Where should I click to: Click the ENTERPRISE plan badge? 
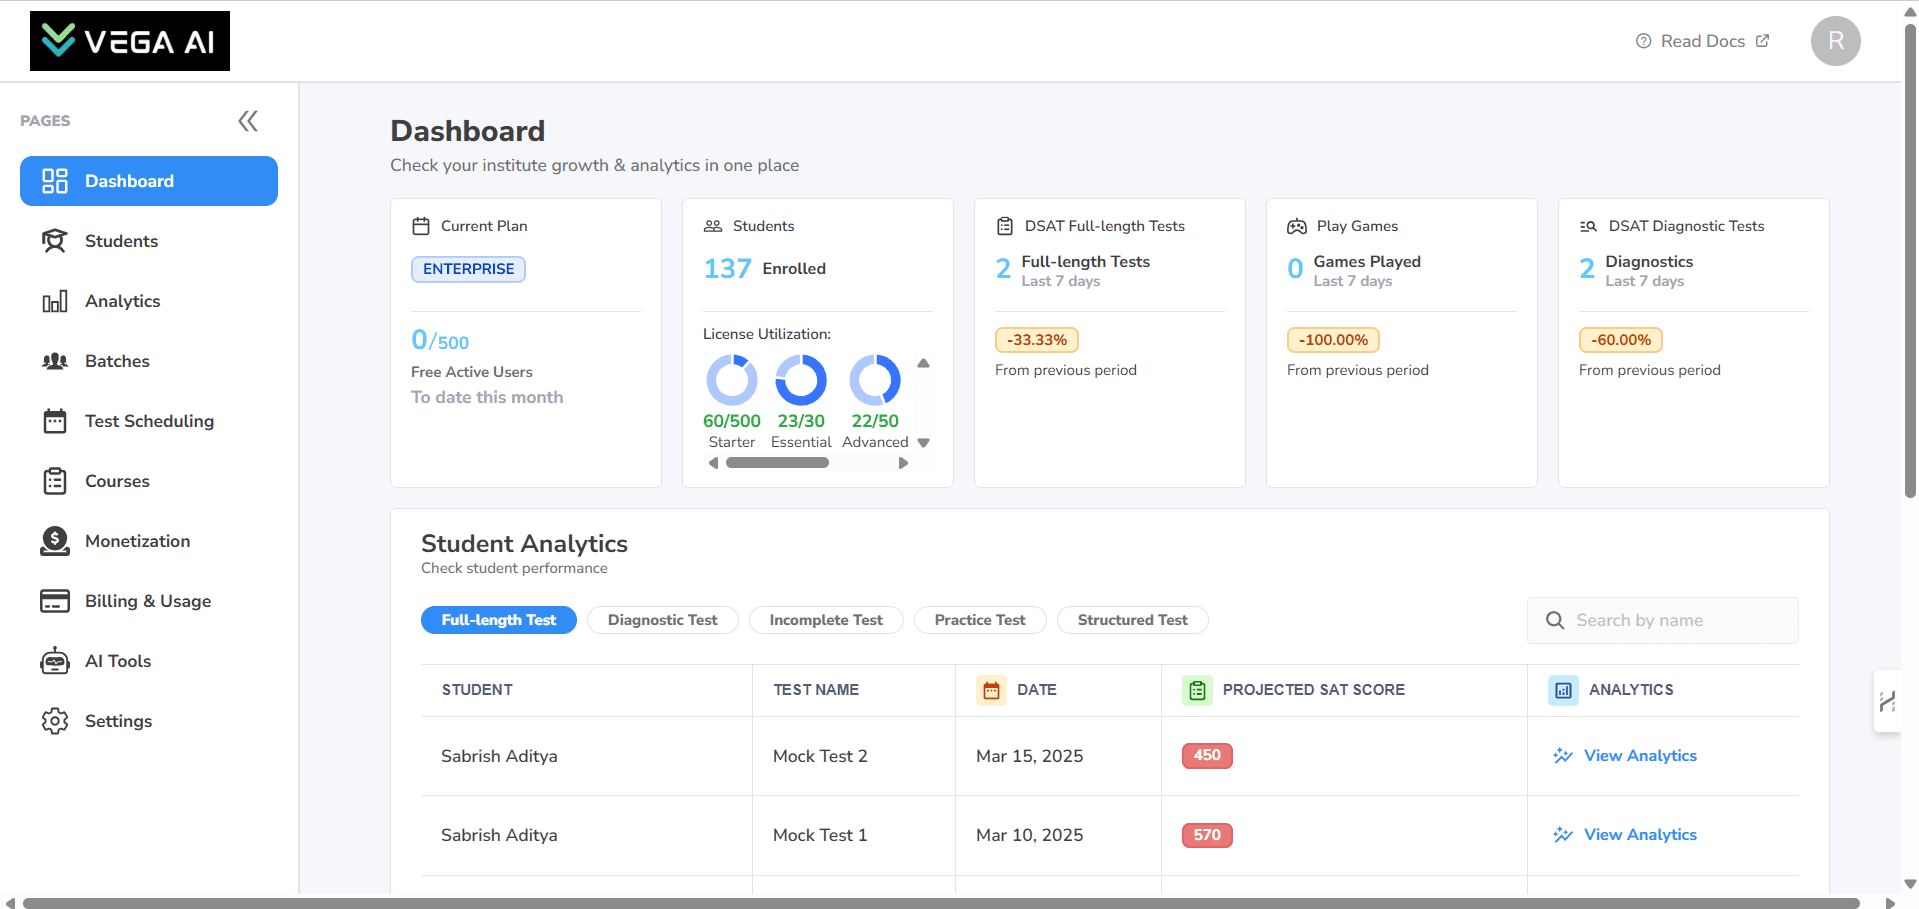(x=468, y=269)
